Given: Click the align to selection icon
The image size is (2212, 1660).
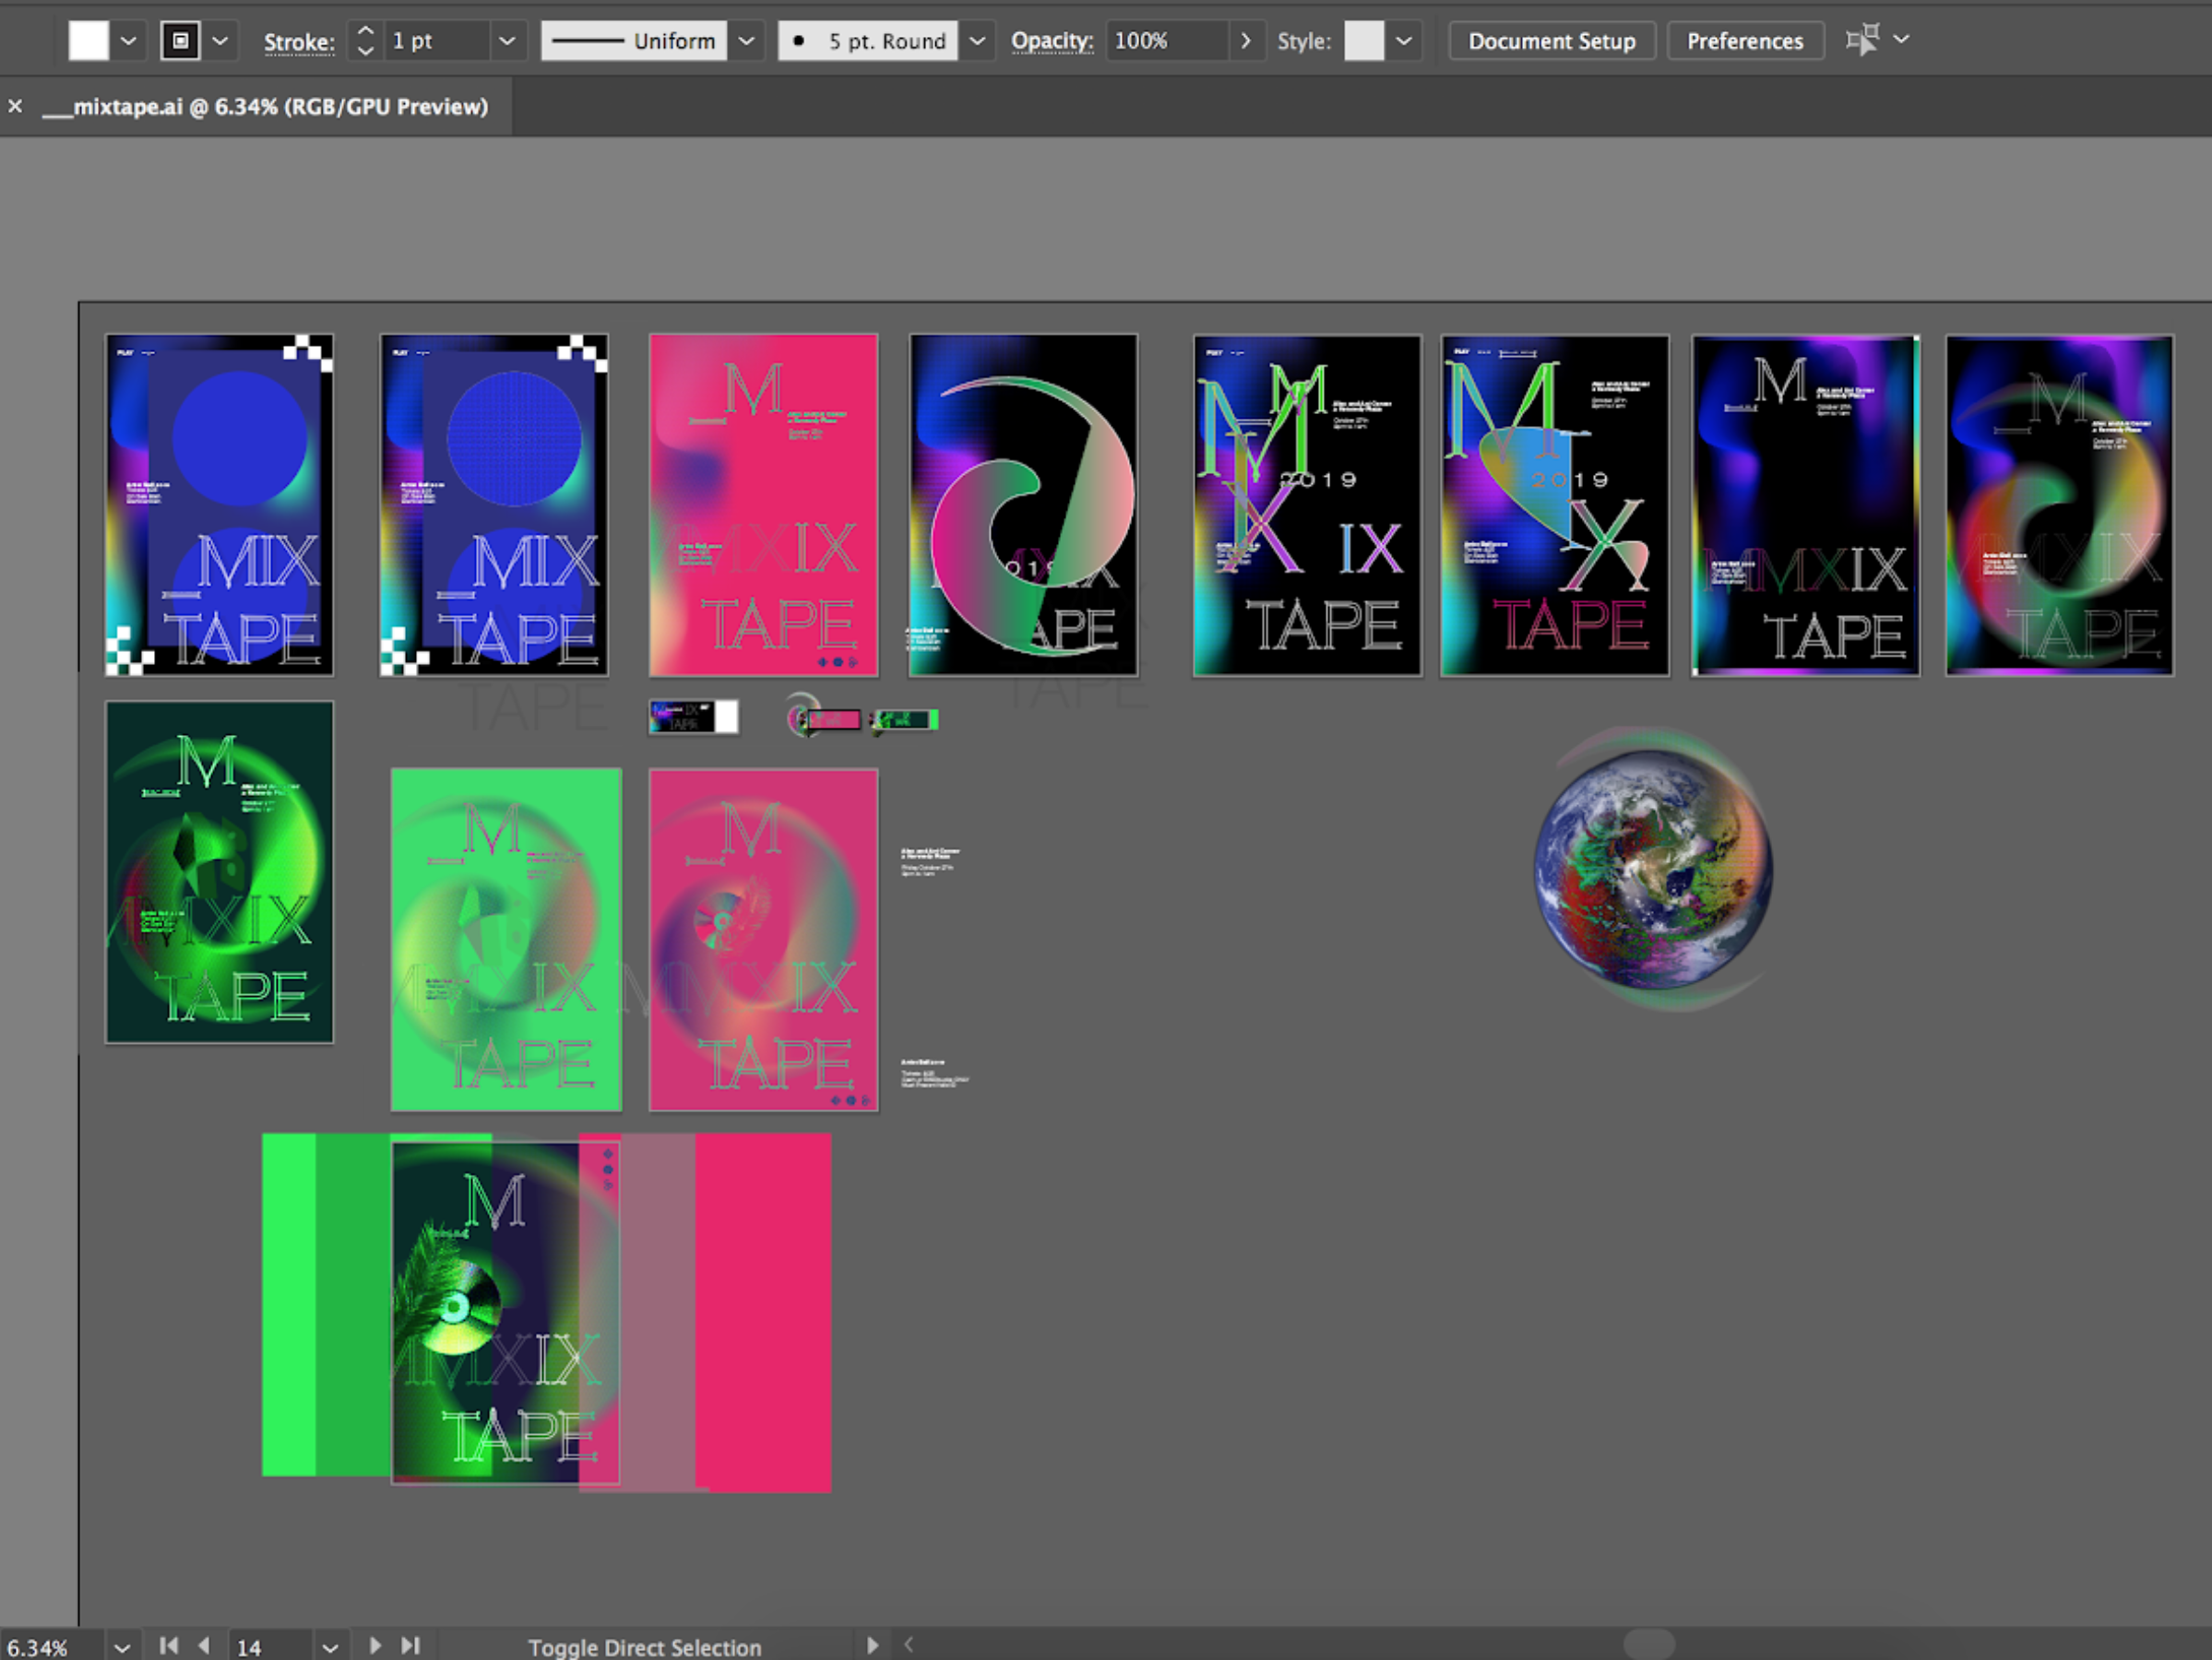Looking at the screenshot, I should point(1863,40).
